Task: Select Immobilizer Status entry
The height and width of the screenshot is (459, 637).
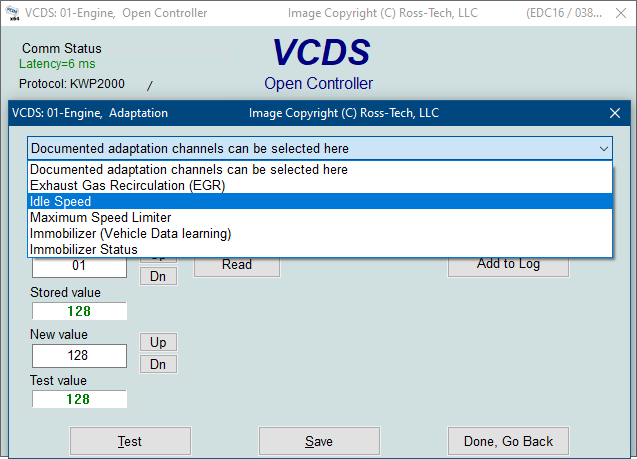Action: click(320, 249)
